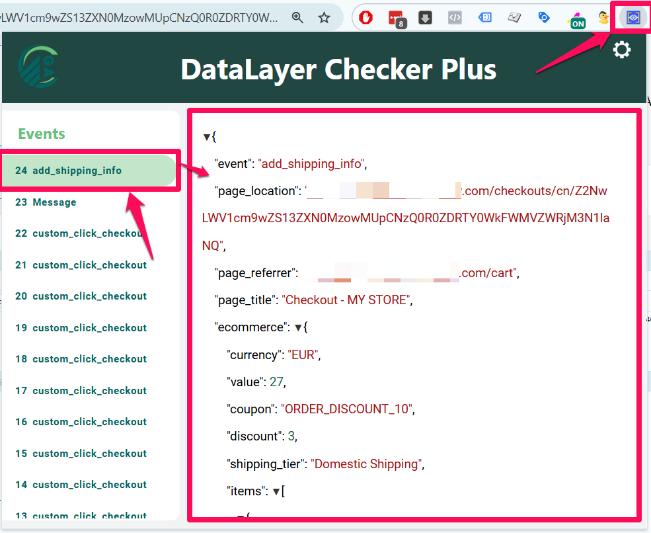Viewport: 651px width, 533px height.
Task: Click the browser address bar URL
Action: (139, 17)
